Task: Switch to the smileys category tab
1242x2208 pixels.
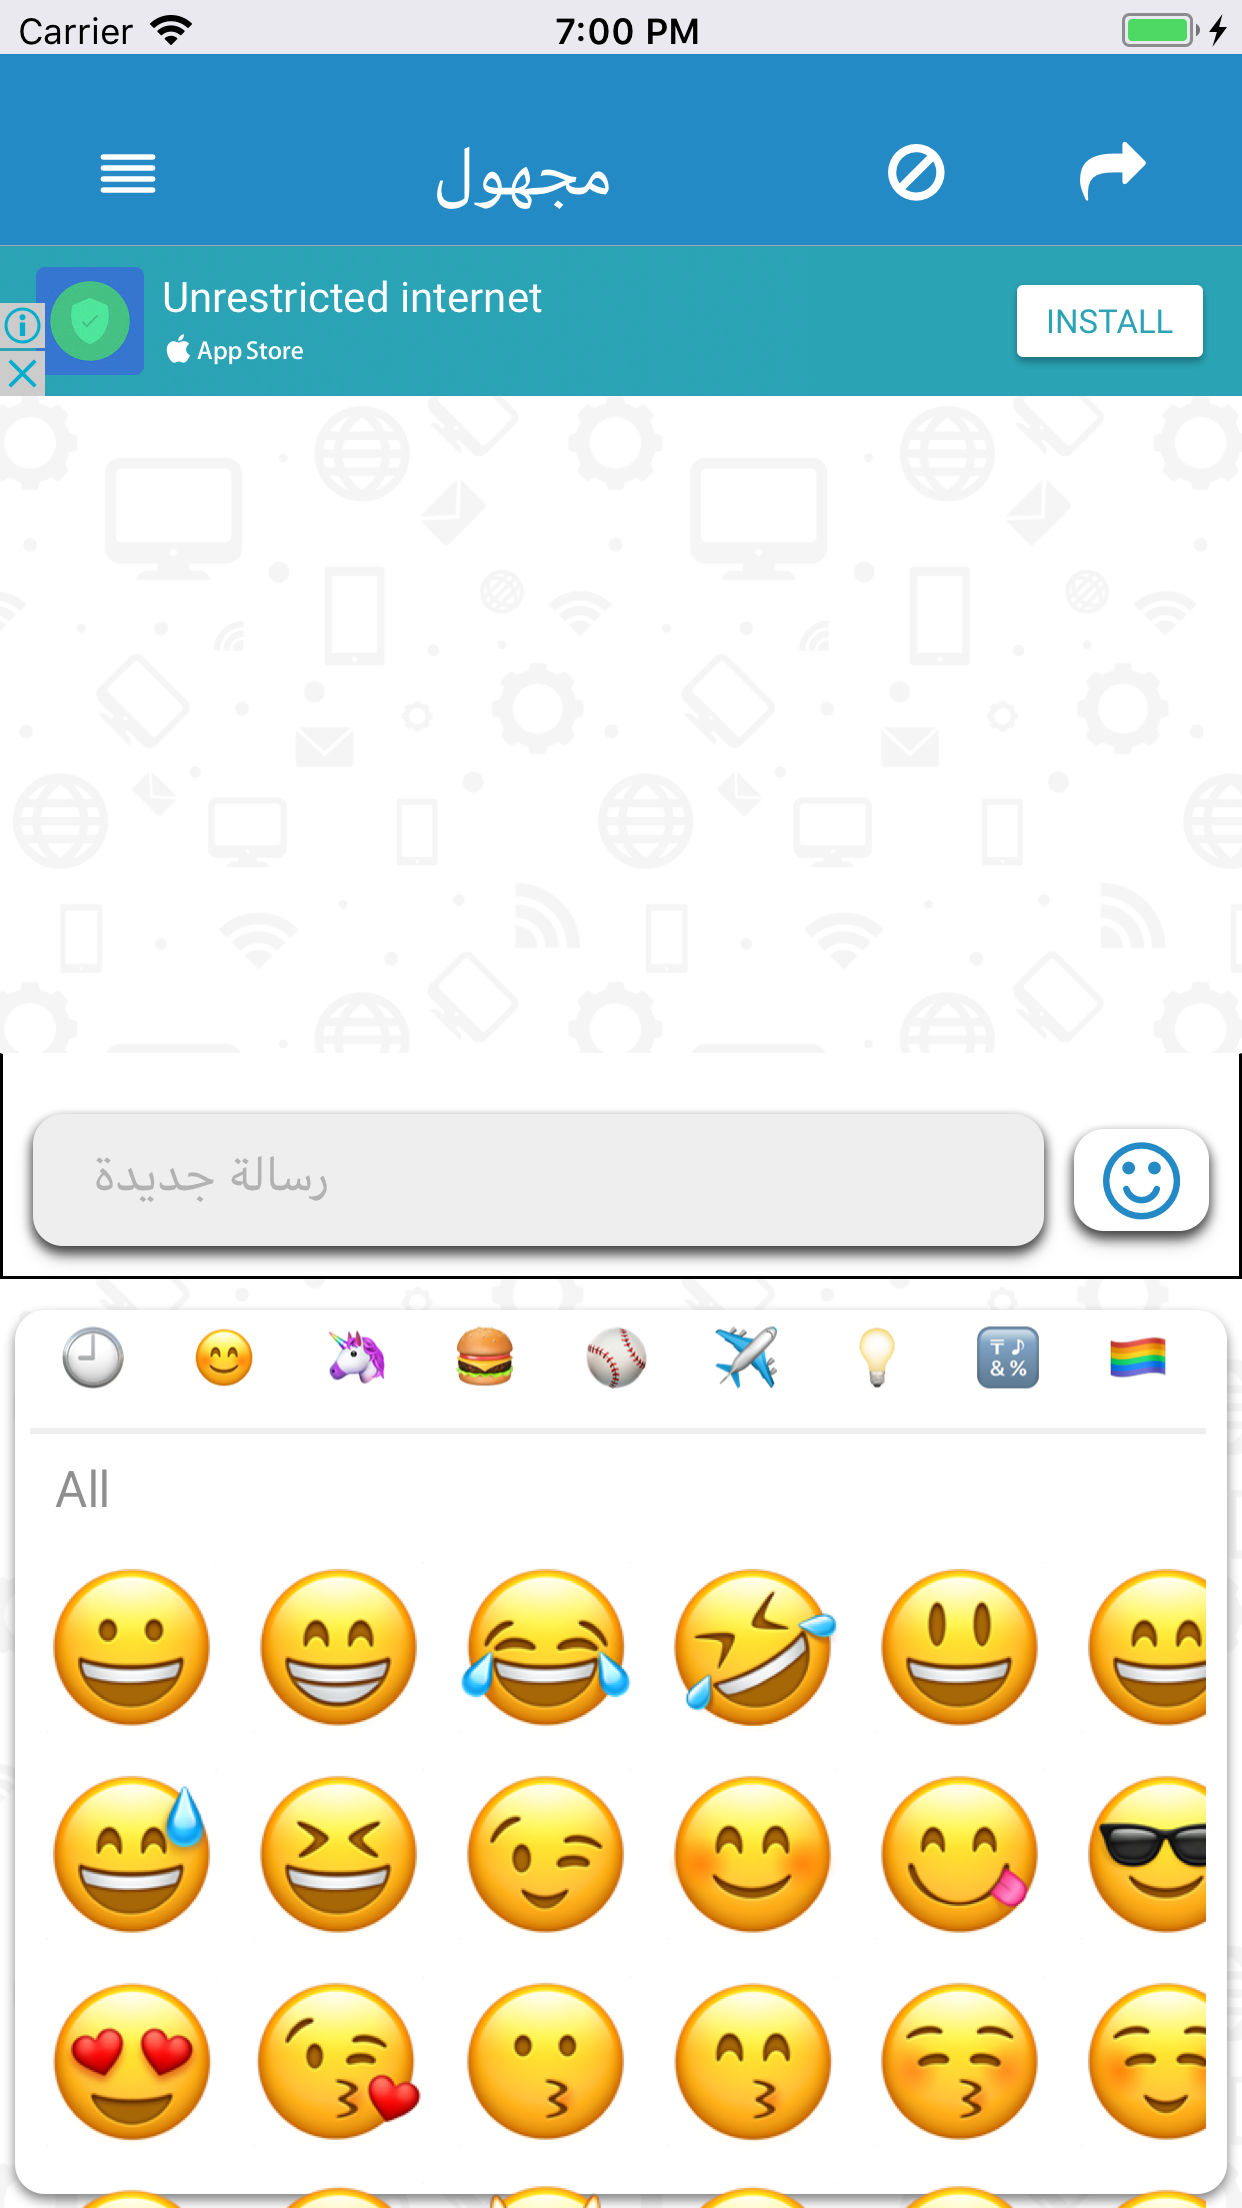Action: tap(224, 1358)
